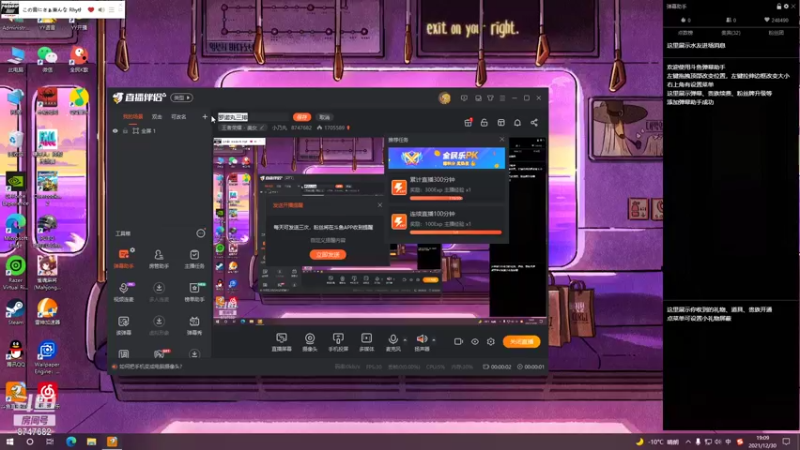Open the 全民乐PK banner
The height and width of the screenshot is (450, 800).
pos(446,158)
